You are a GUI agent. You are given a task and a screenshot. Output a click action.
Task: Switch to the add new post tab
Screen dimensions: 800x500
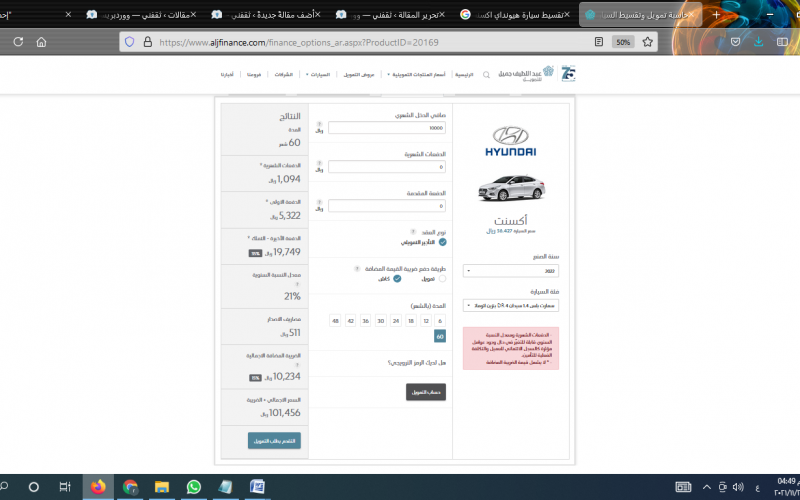tap(265, 15)
